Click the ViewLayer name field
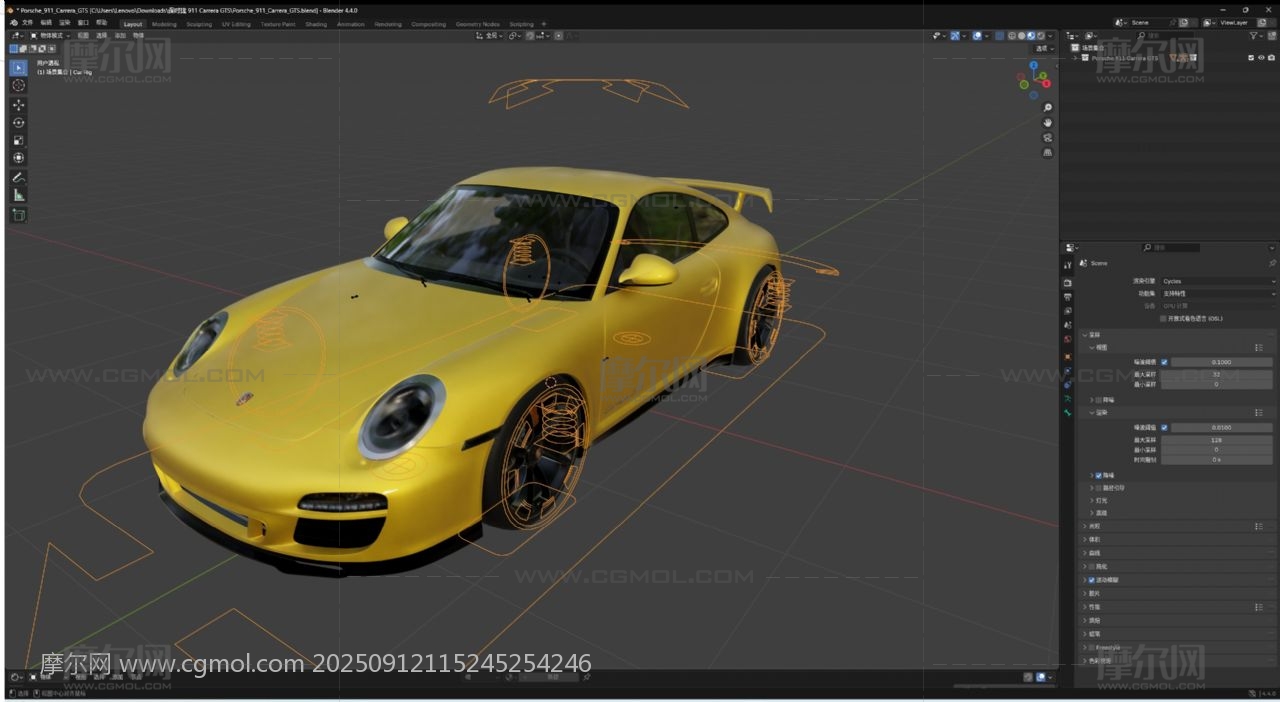 [1235, 22]
